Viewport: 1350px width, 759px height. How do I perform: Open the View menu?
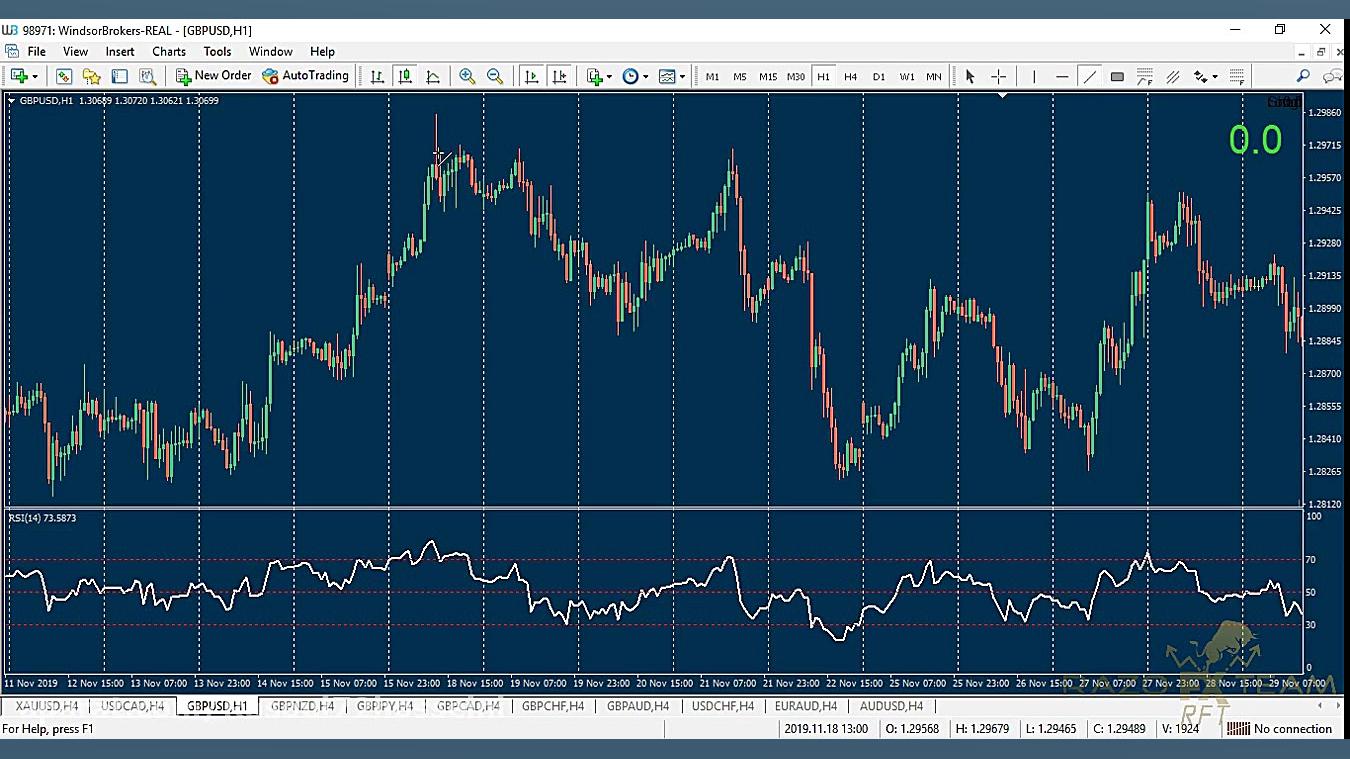coord(76,51)
